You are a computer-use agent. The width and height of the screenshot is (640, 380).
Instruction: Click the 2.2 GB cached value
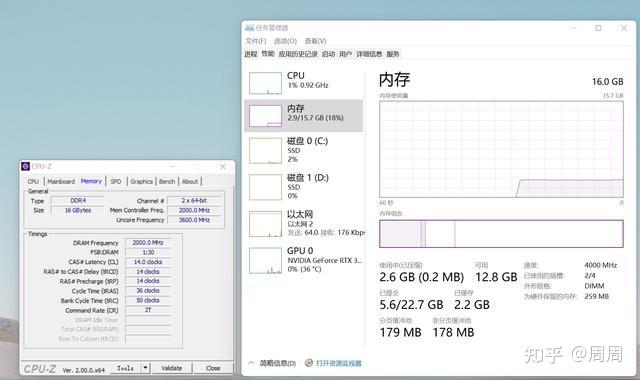(472, 305)
